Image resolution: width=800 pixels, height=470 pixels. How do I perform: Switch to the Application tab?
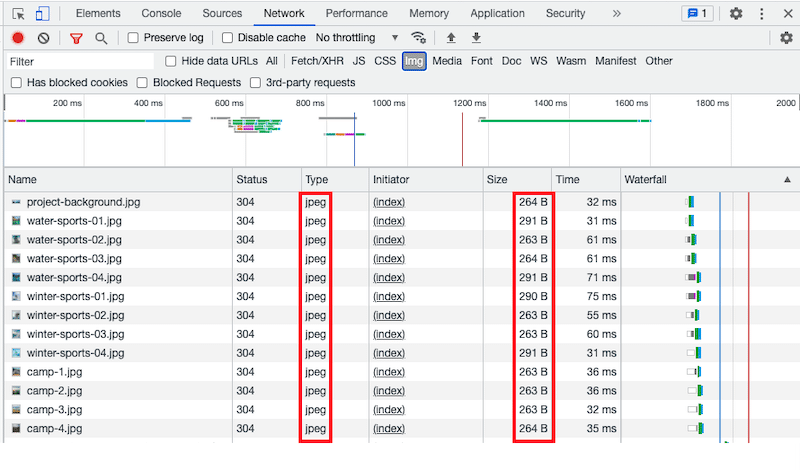(497, 13)
